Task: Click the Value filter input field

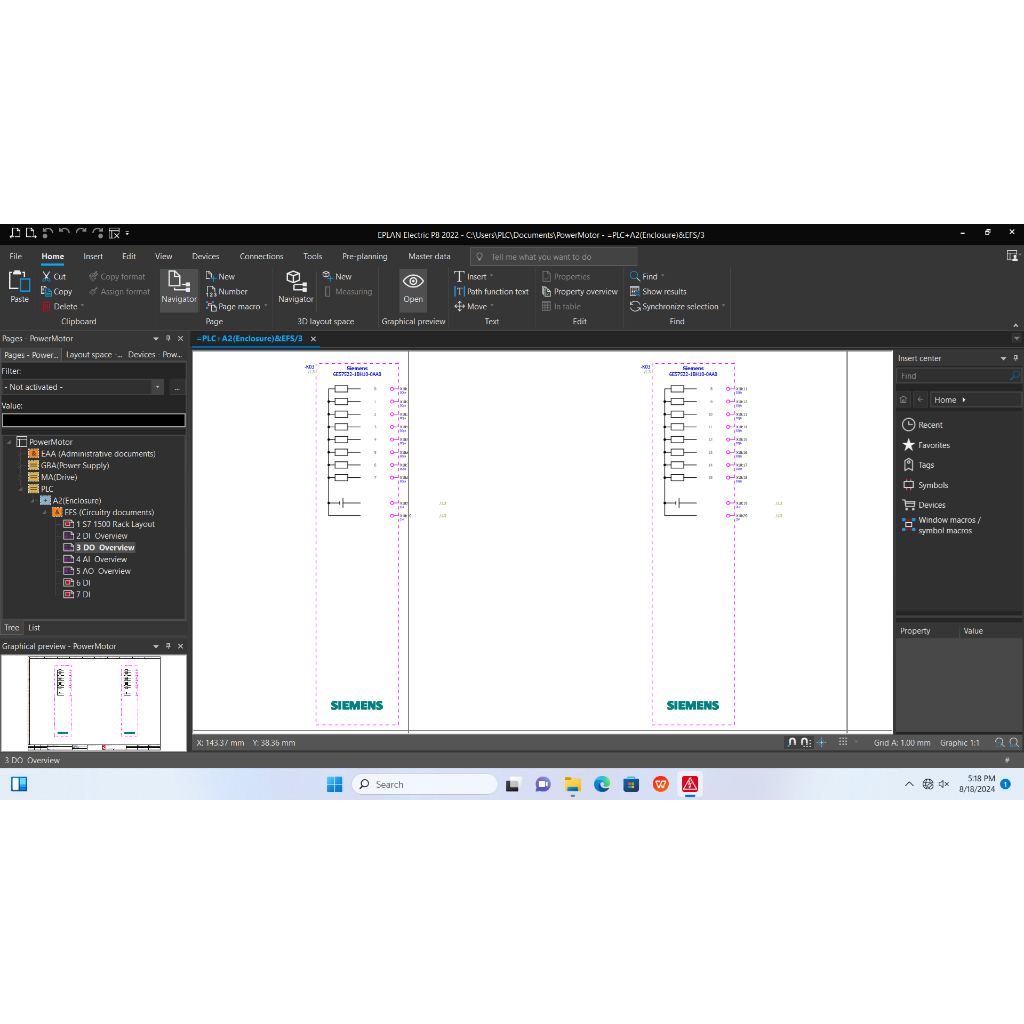Action: click(93, 420)
